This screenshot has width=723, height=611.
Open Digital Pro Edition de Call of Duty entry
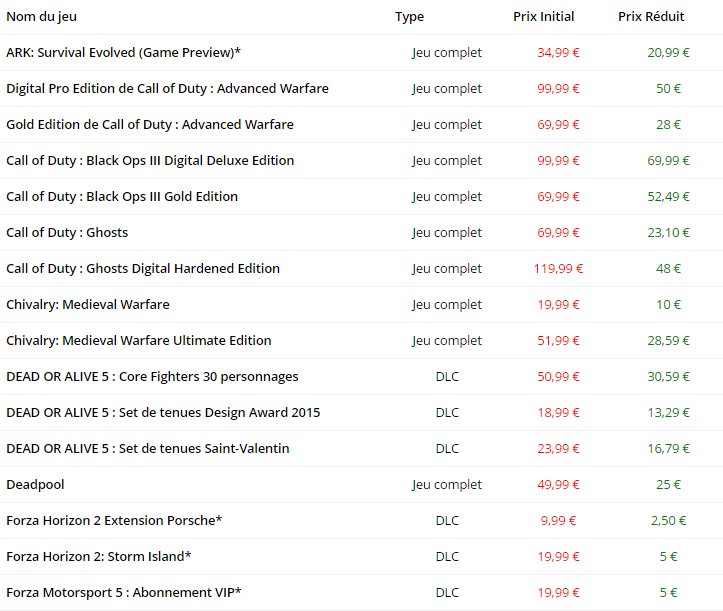167,89
